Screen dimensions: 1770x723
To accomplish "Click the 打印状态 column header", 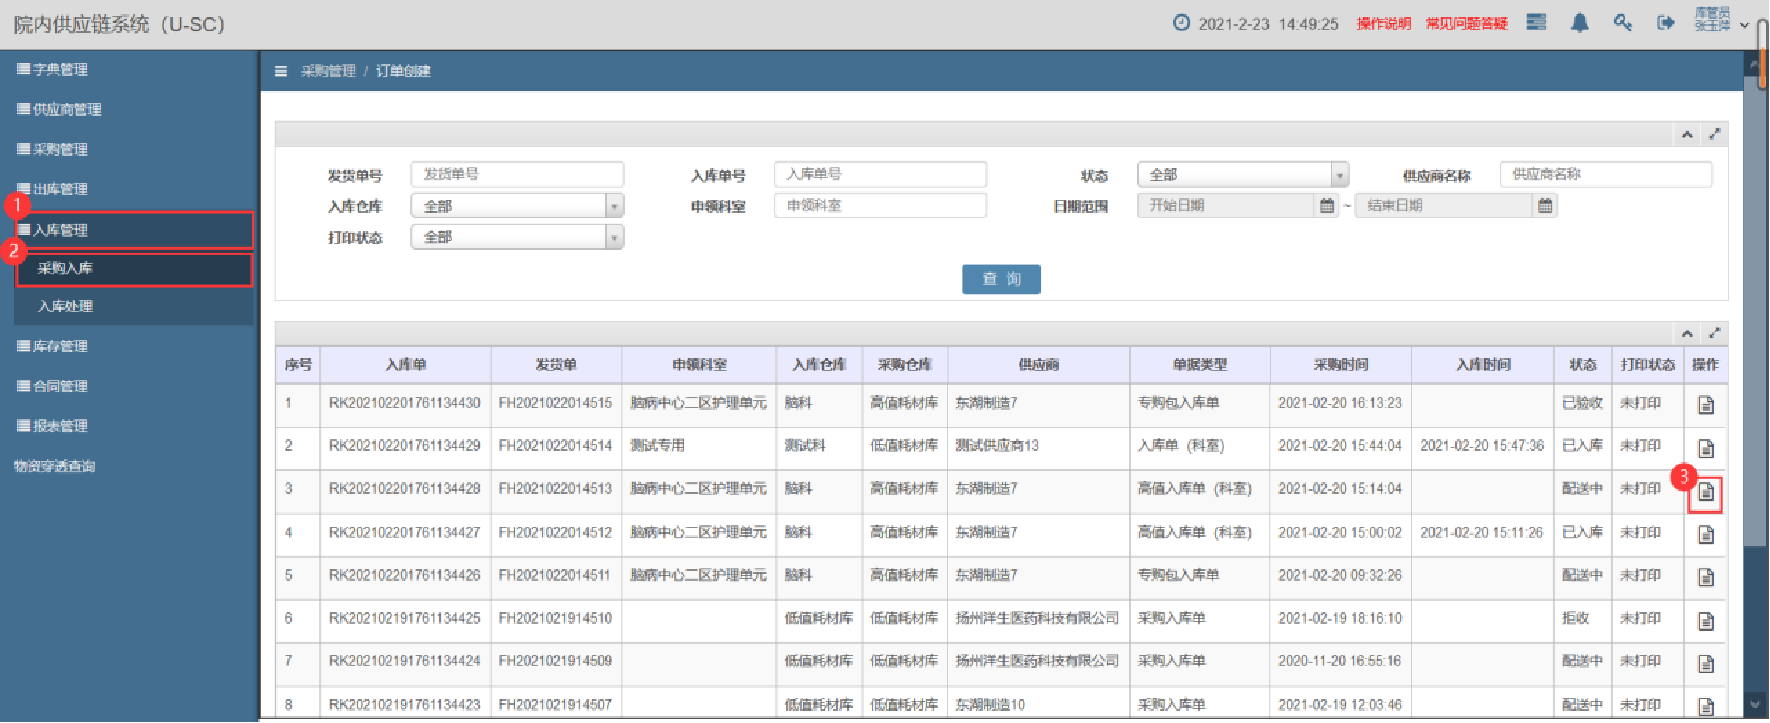I will 1648,365.
